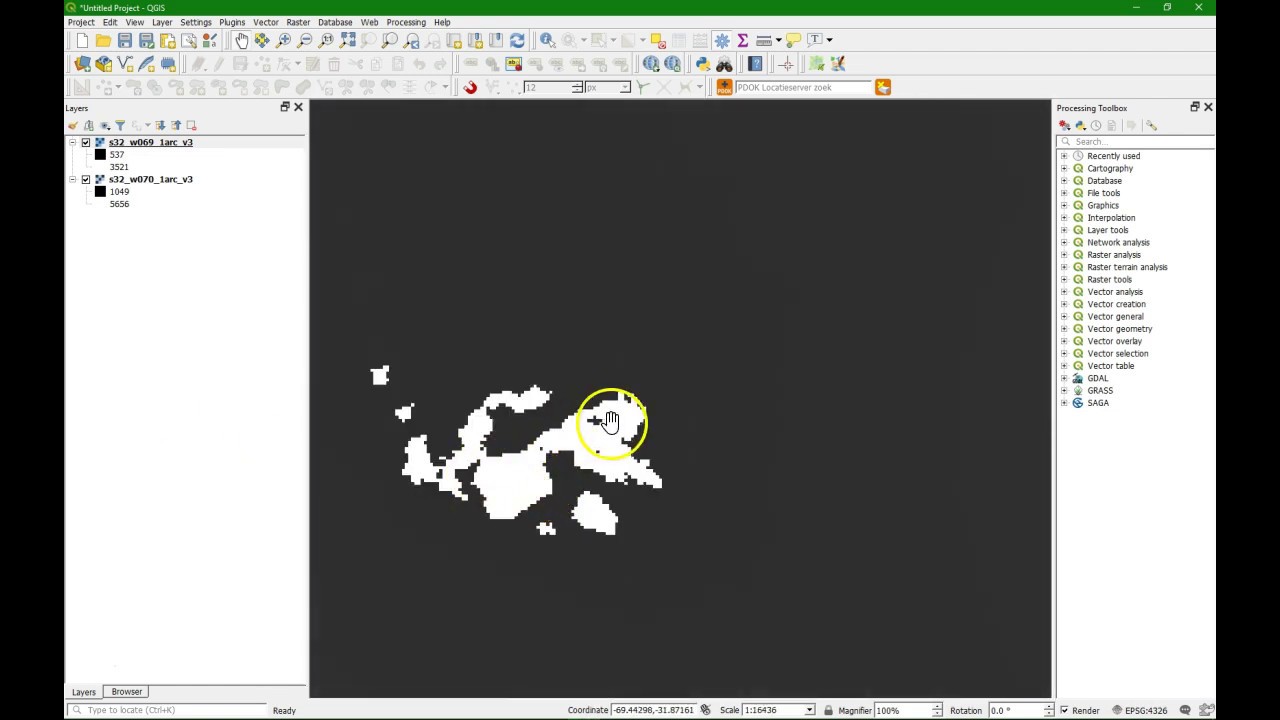Open the Plugins menu

232,22
